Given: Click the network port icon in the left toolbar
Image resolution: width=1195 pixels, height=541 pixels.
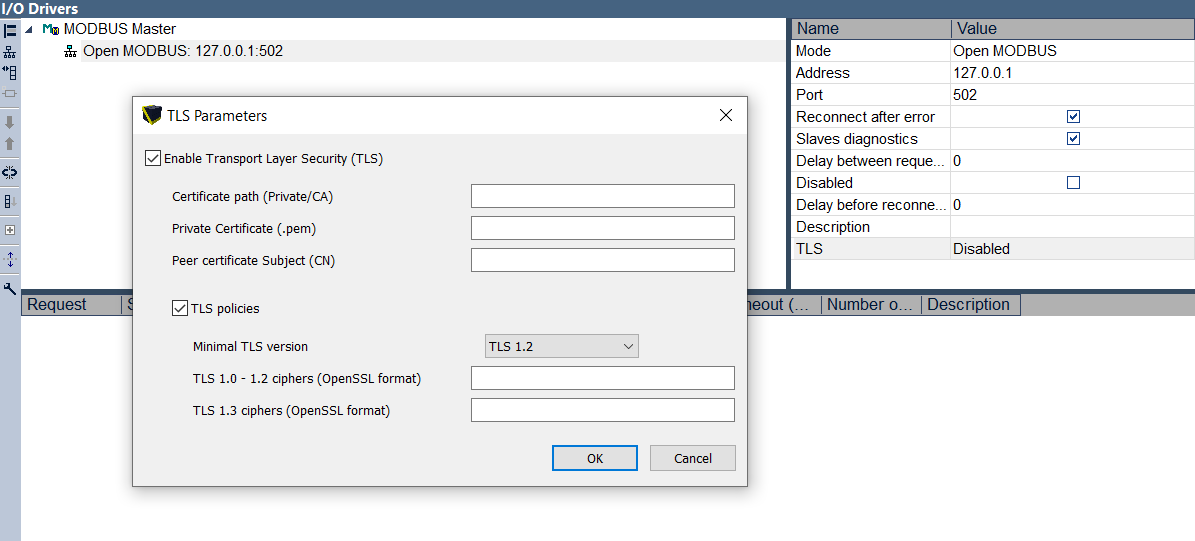Looking at the screenshot, I should point(10,53).
